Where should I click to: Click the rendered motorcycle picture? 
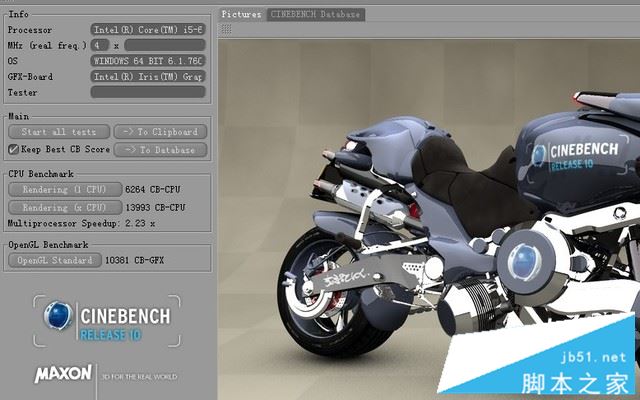coord(429,220)
